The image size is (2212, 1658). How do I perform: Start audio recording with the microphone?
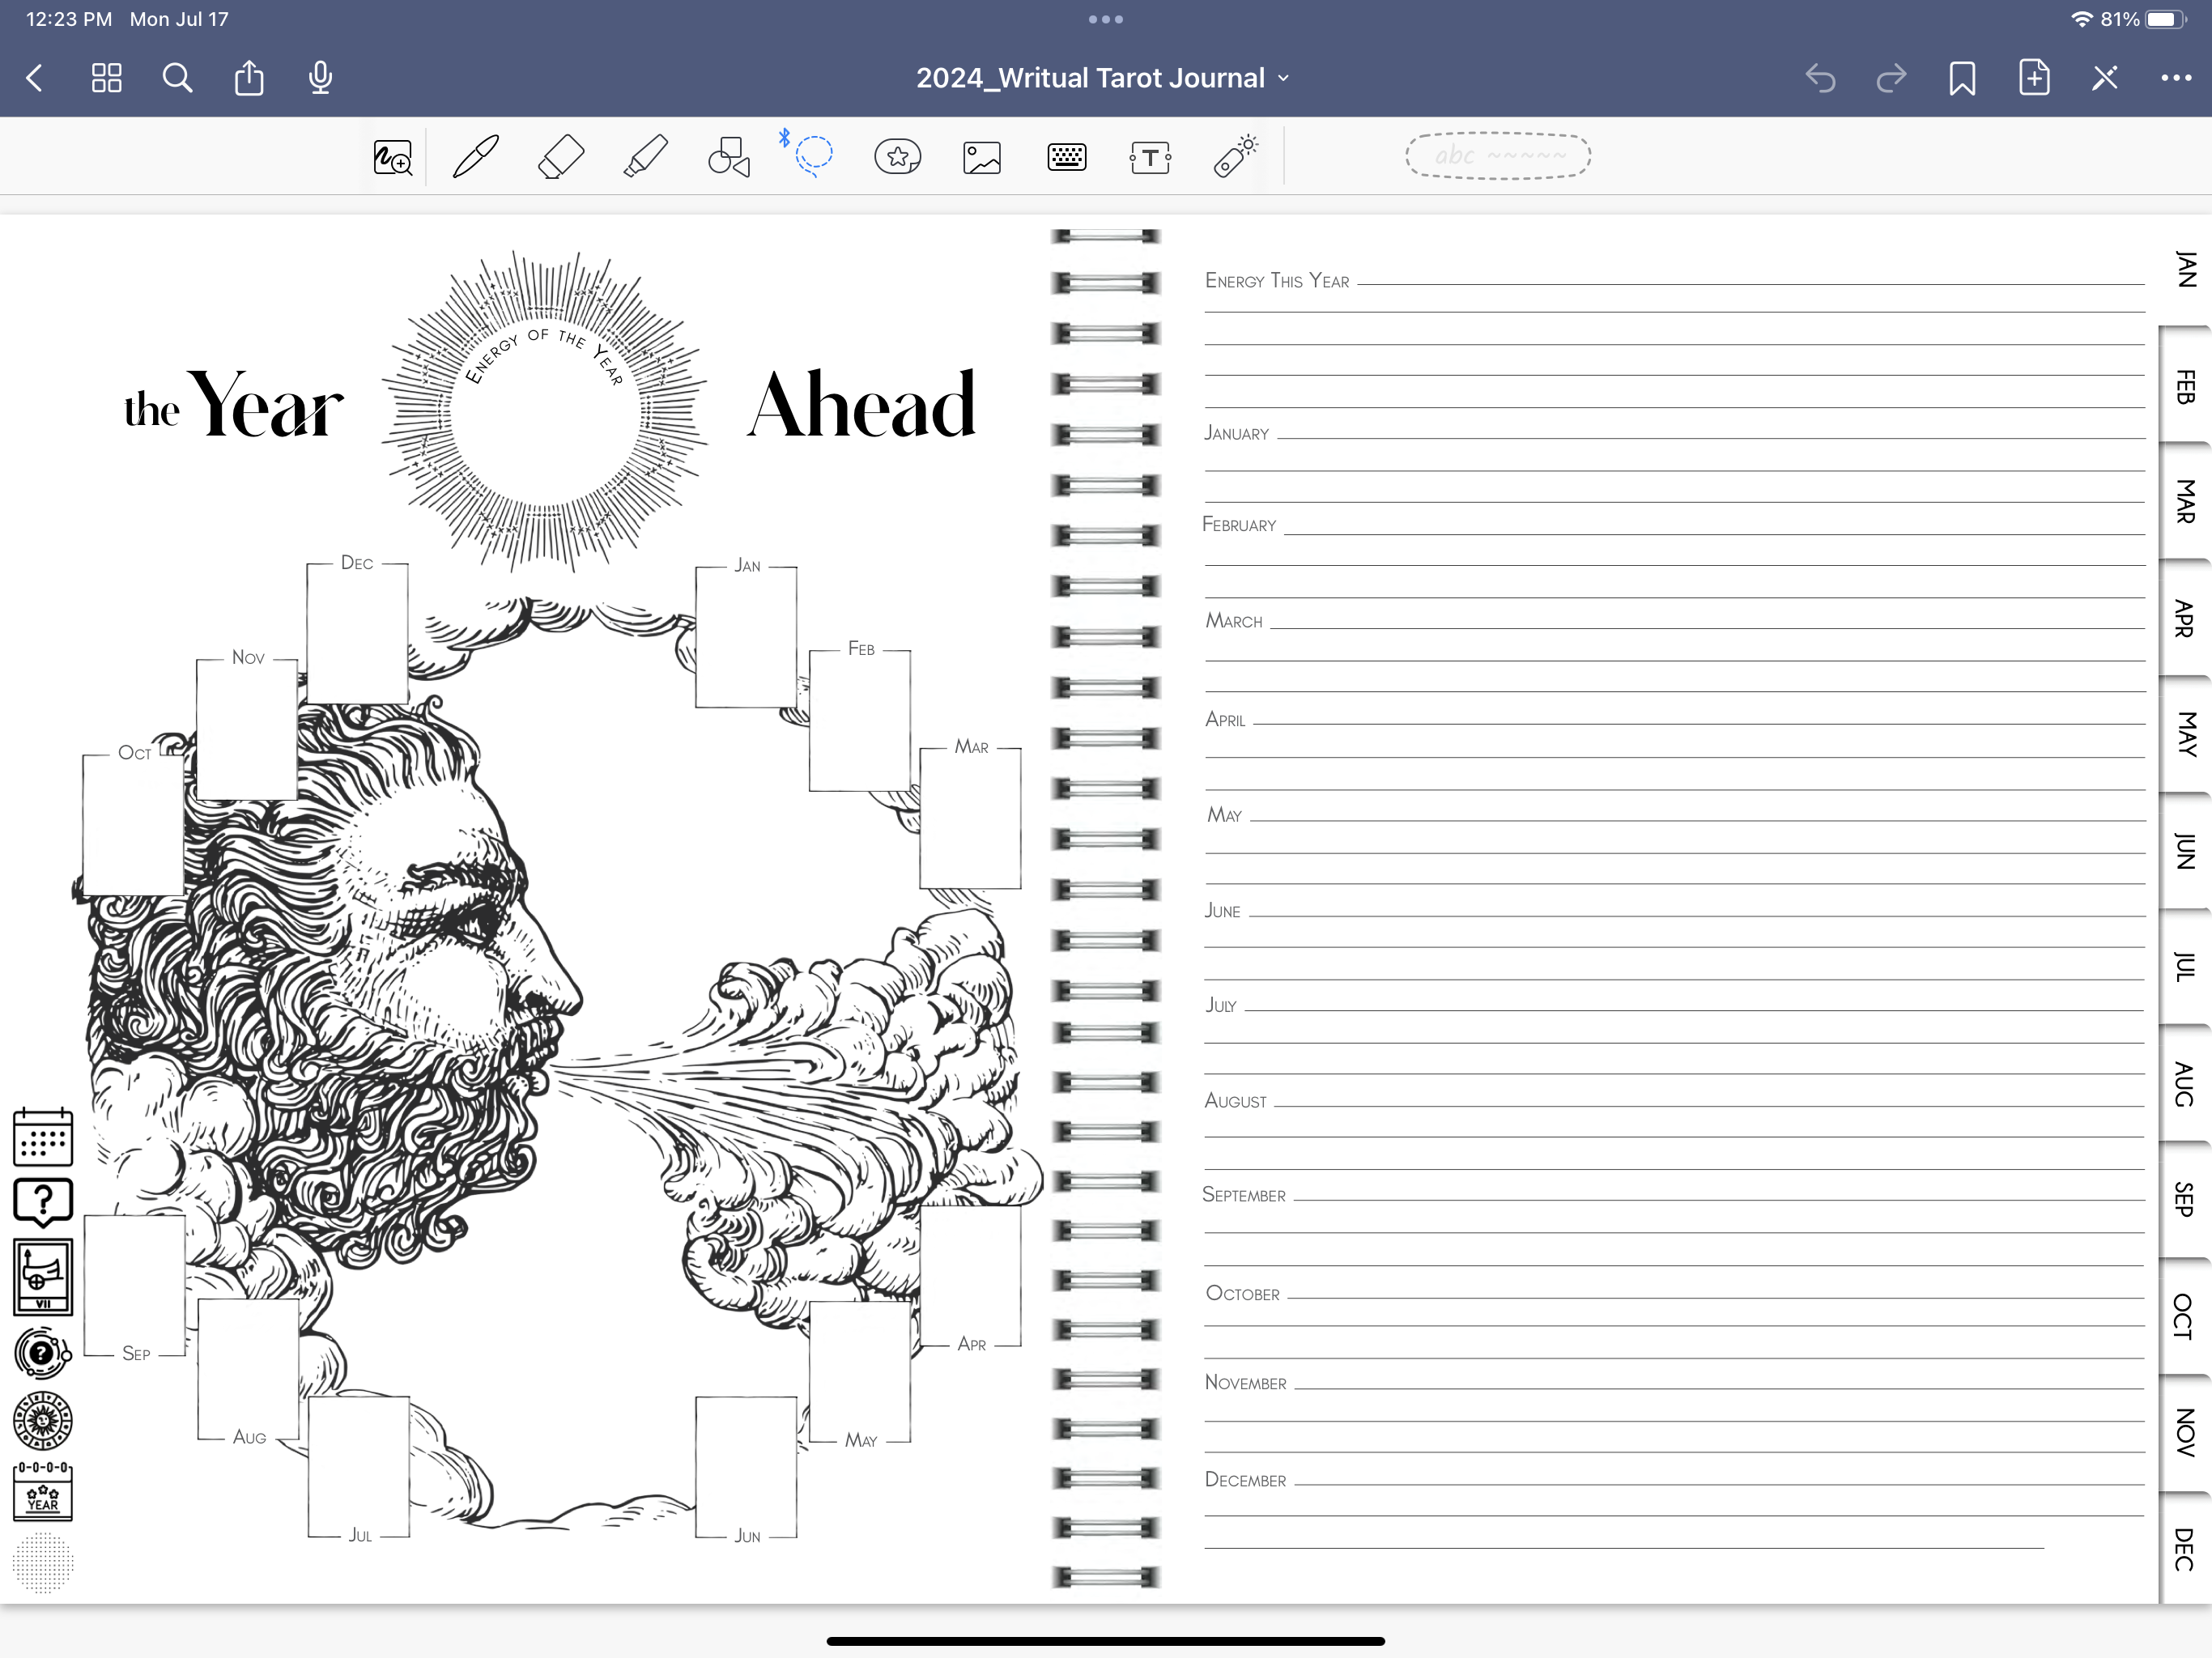(x=320, y=78)
